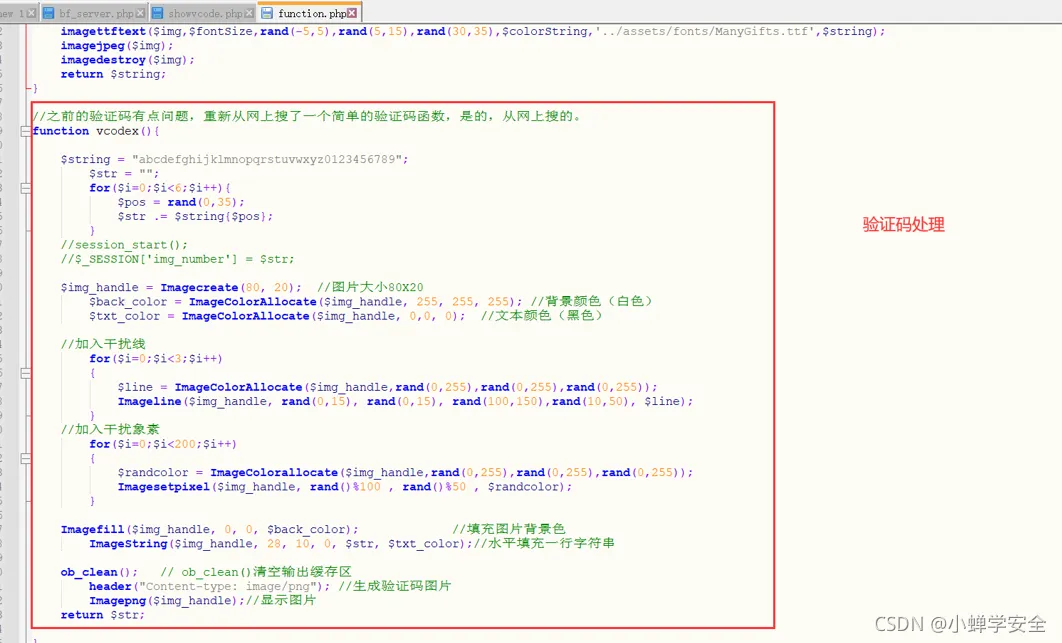The image size is (1062, 643).
Task: Click the '$back_color = ImageColorAllocate' line
Action: click(x=370, y=302)
